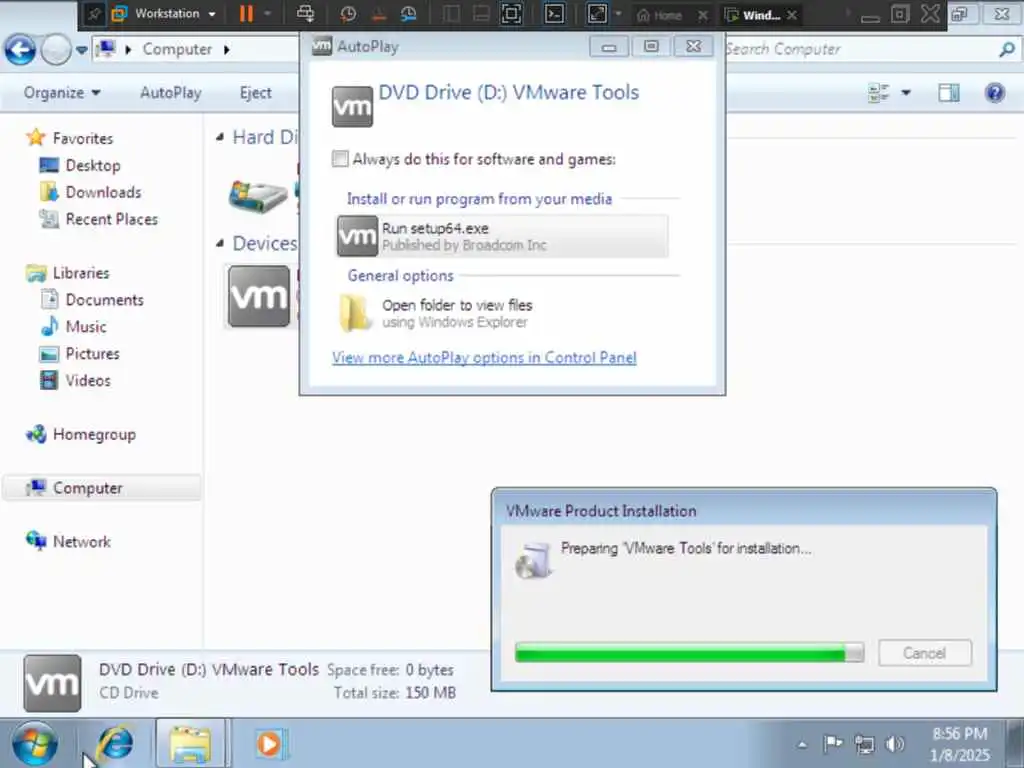Click the send Ctrl+Alt+Del icon
Screen dimensions: 1024x768
pyautogui.click(x=305, y=14)
